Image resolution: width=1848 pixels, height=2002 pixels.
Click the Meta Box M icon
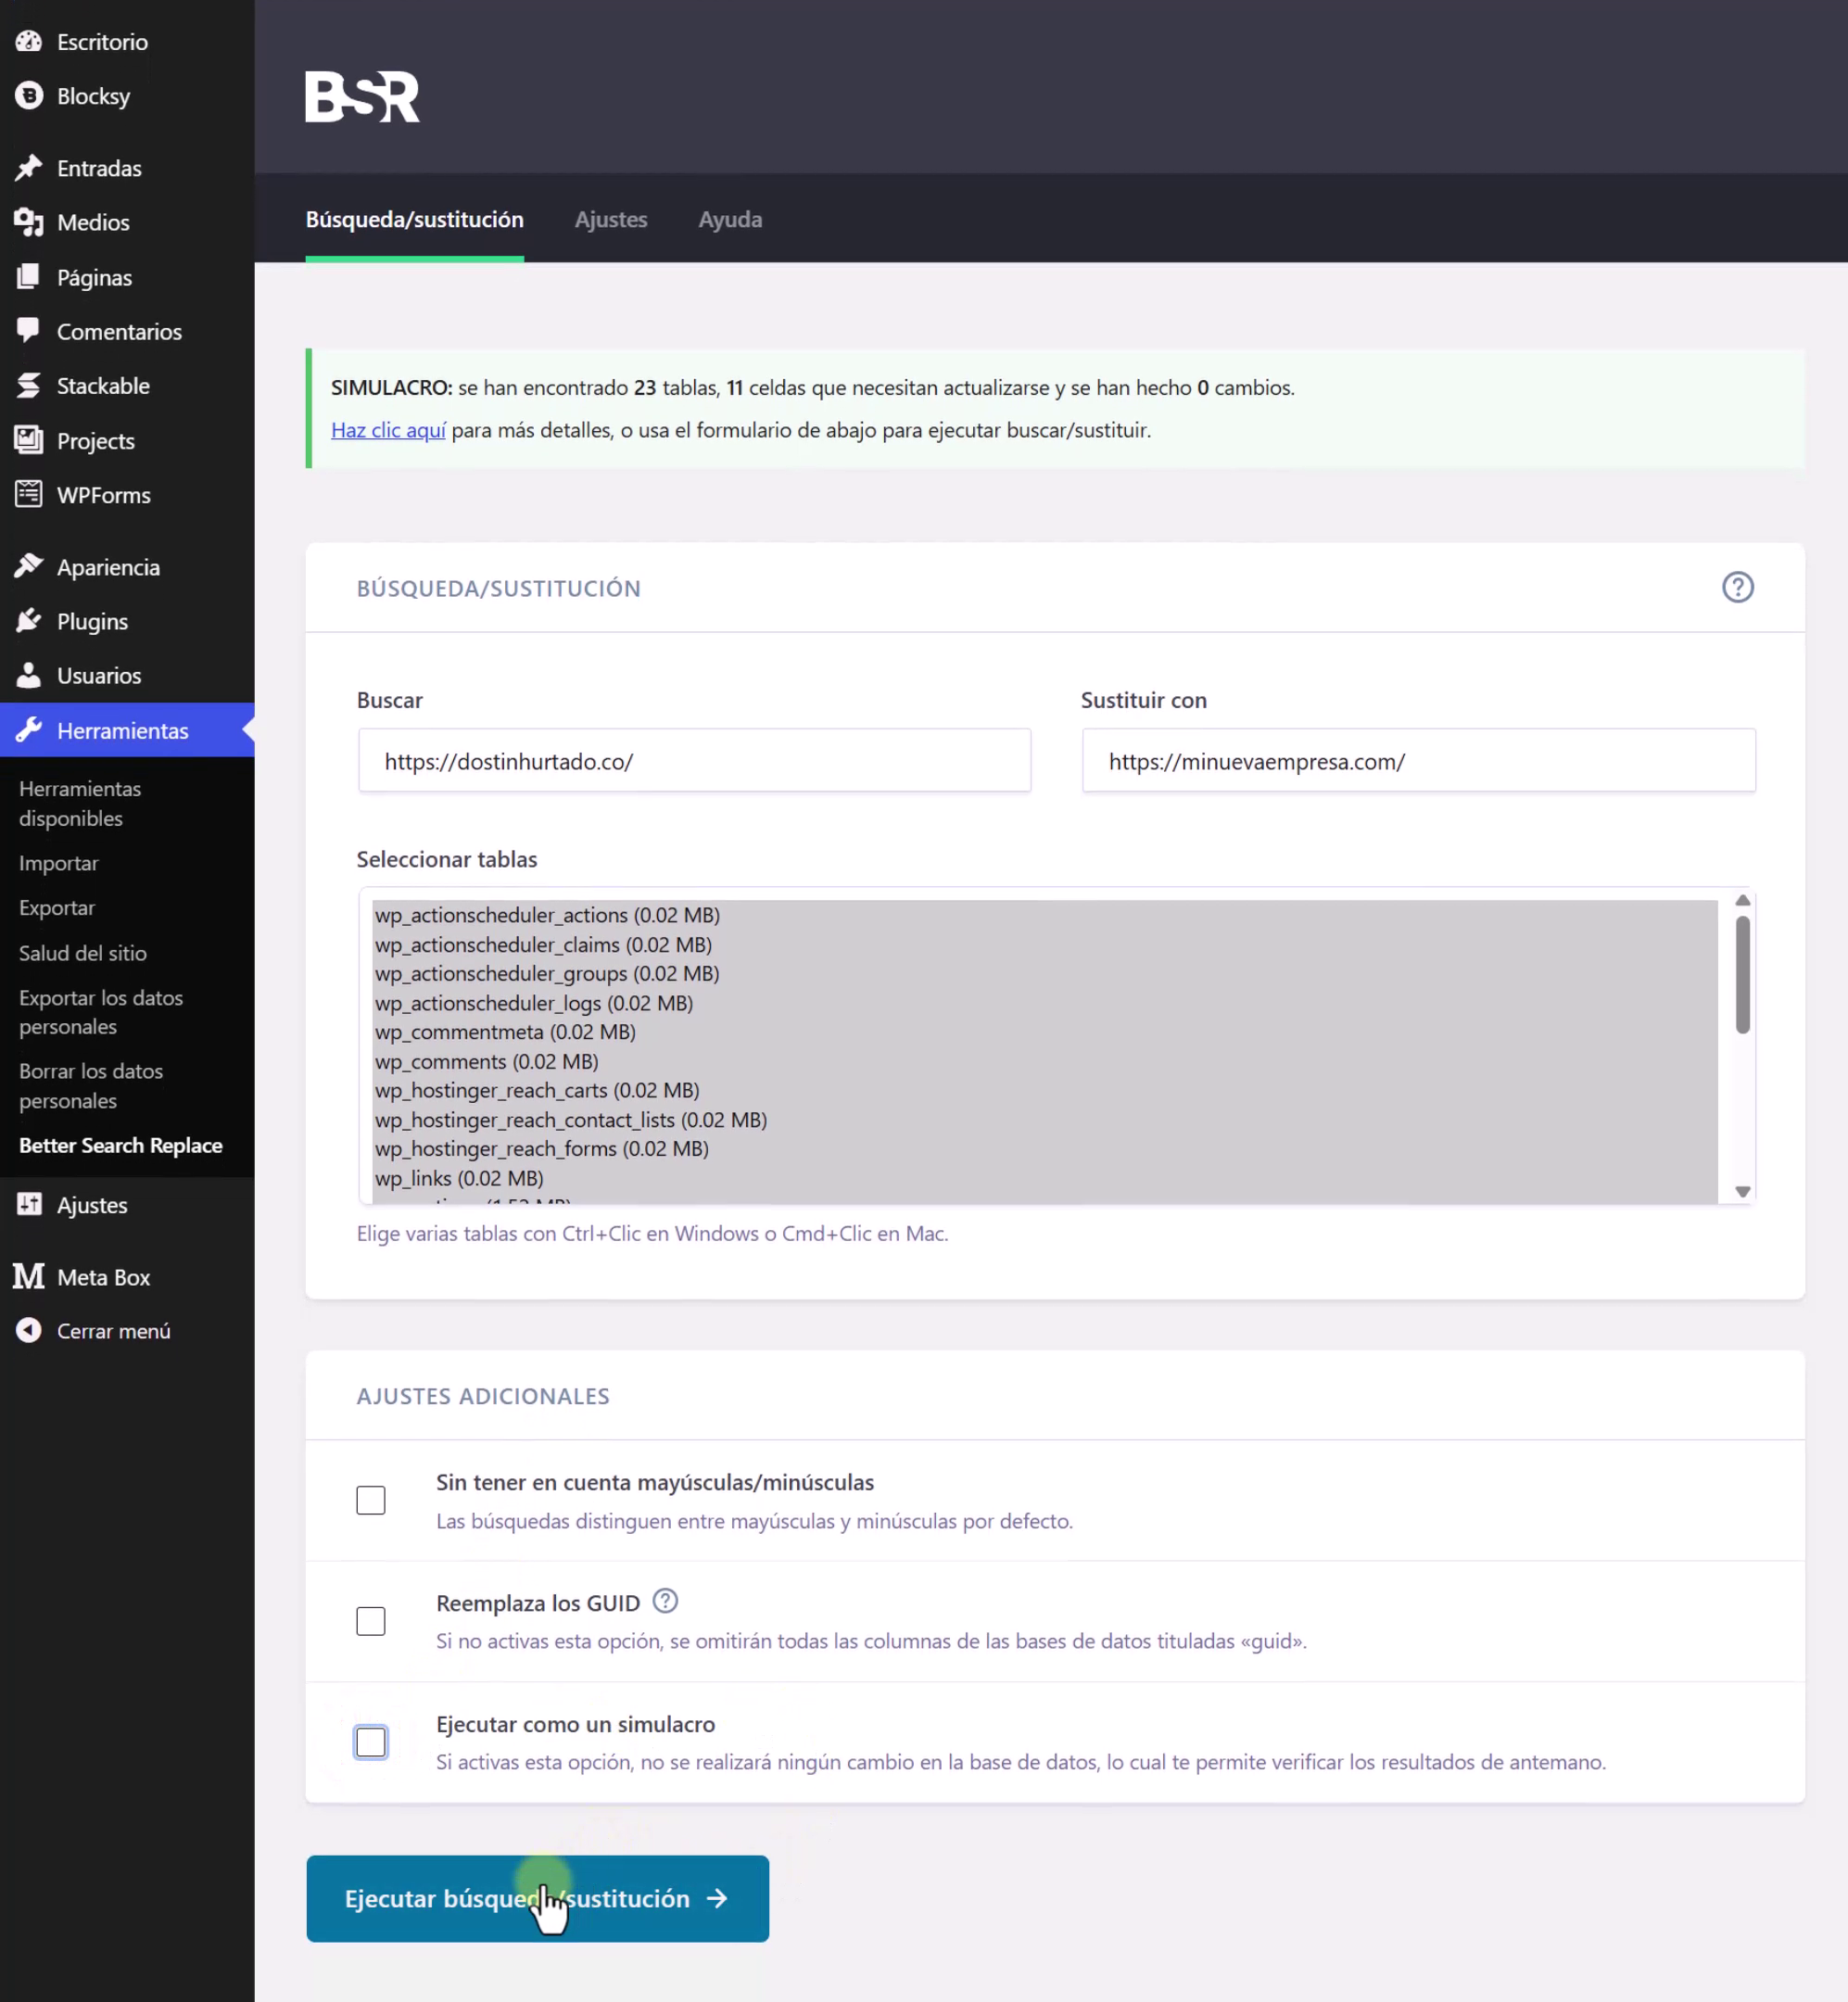(29, 1276)
